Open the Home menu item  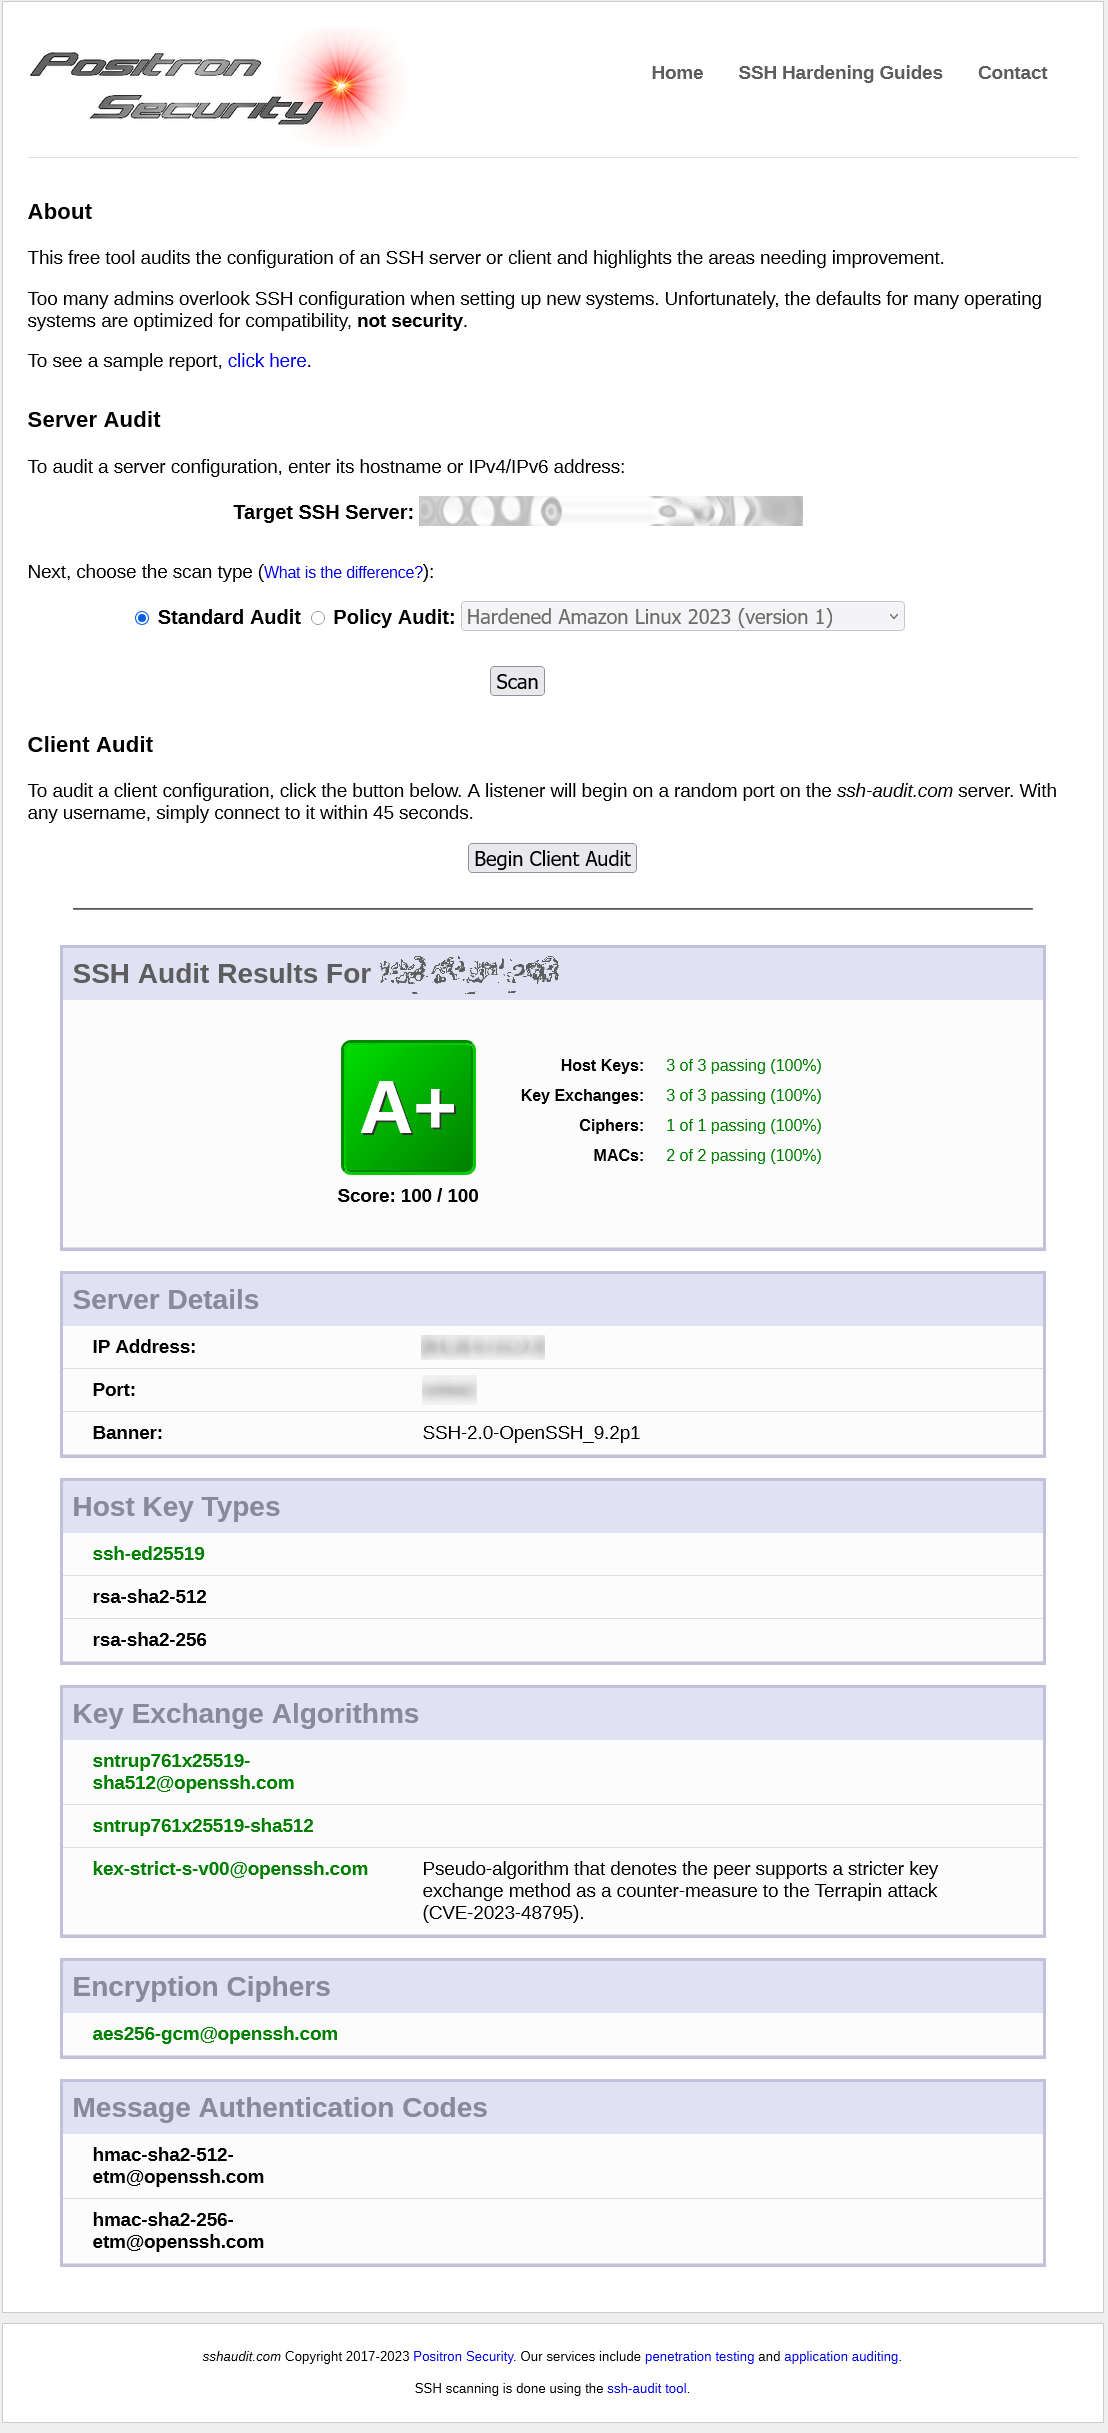point(677,73)
